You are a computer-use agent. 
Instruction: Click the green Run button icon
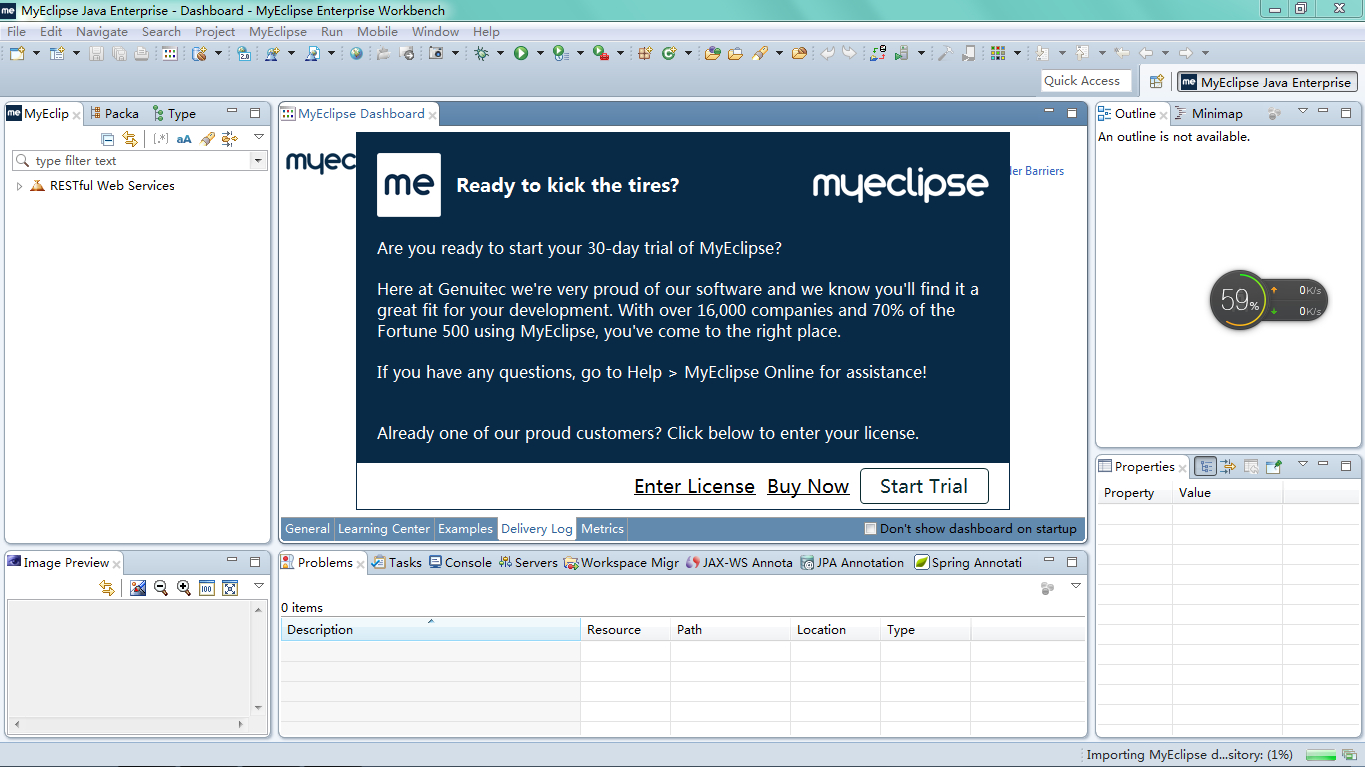(521, 53)
